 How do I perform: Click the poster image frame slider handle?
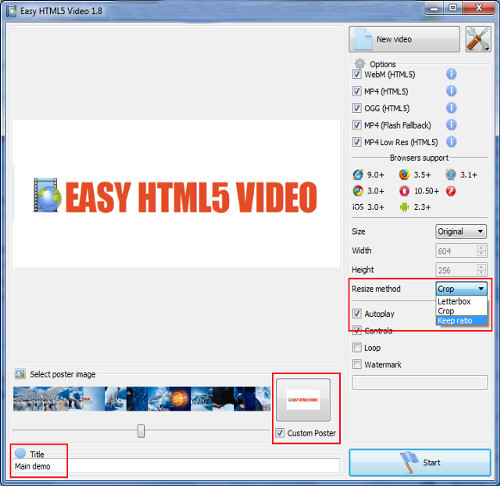click(141, 431)
